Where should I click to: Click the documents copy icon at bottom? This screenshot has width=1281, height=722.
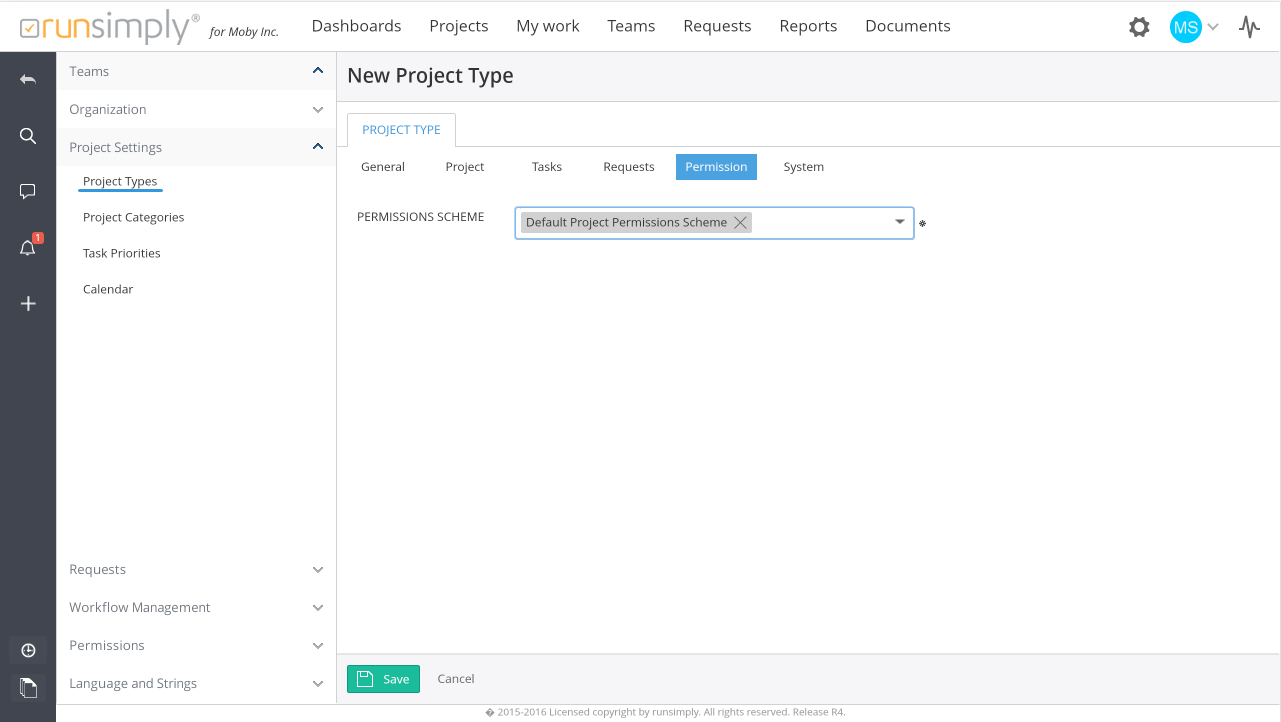click(28, 687)
